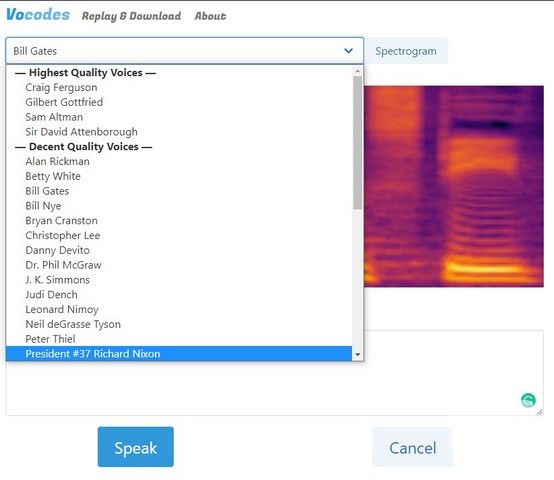
Task: Click the dropdown chevron arrow for the voice selector
Action: tap(348, 51)
